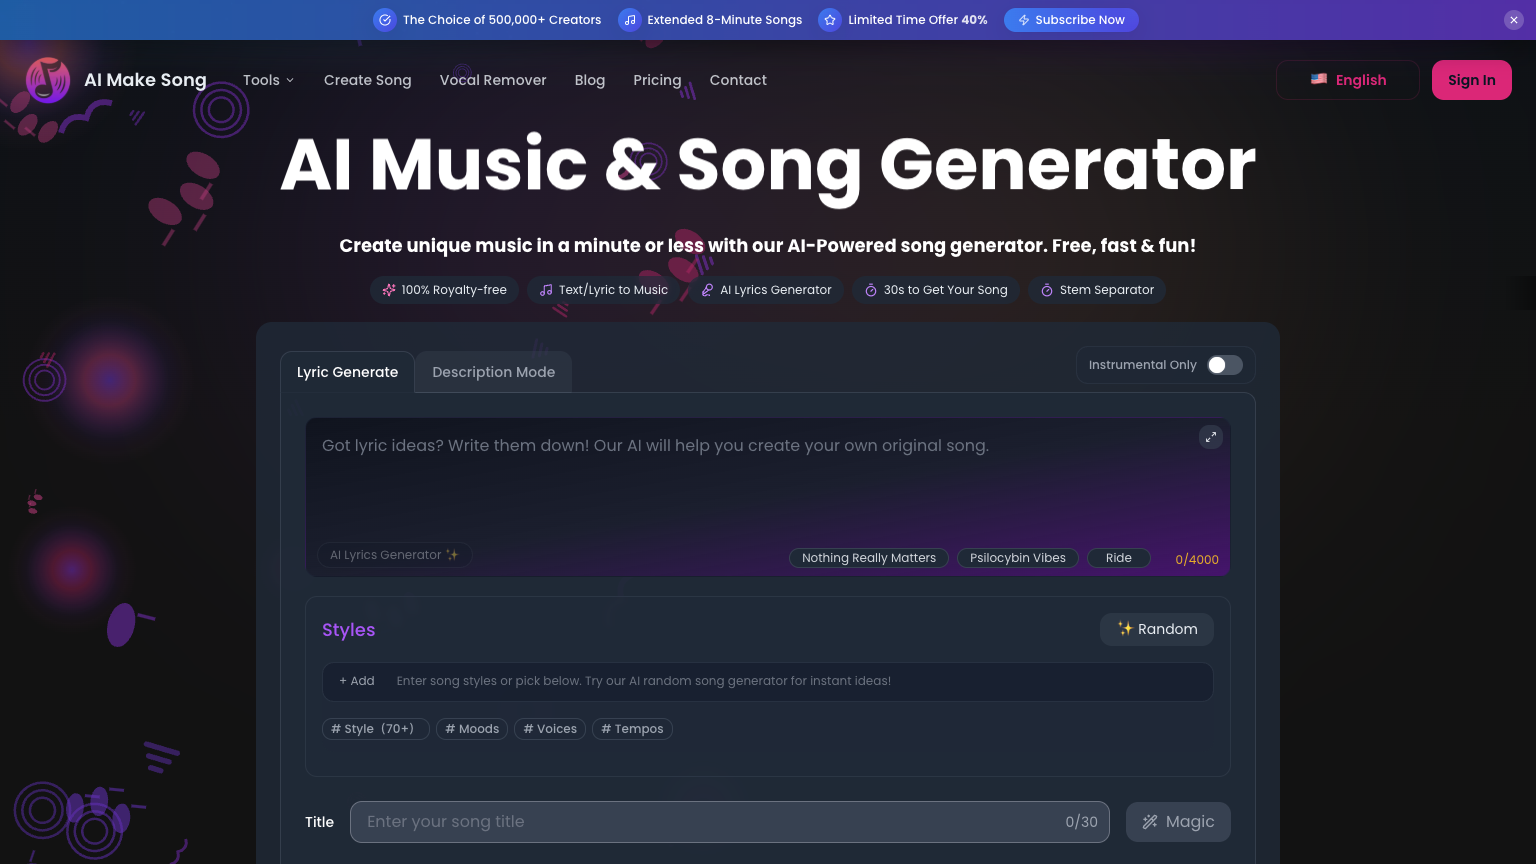Click the Stem Separator feature badge
Viewport: 1536px width, 864px height.
click(1096, 290)
